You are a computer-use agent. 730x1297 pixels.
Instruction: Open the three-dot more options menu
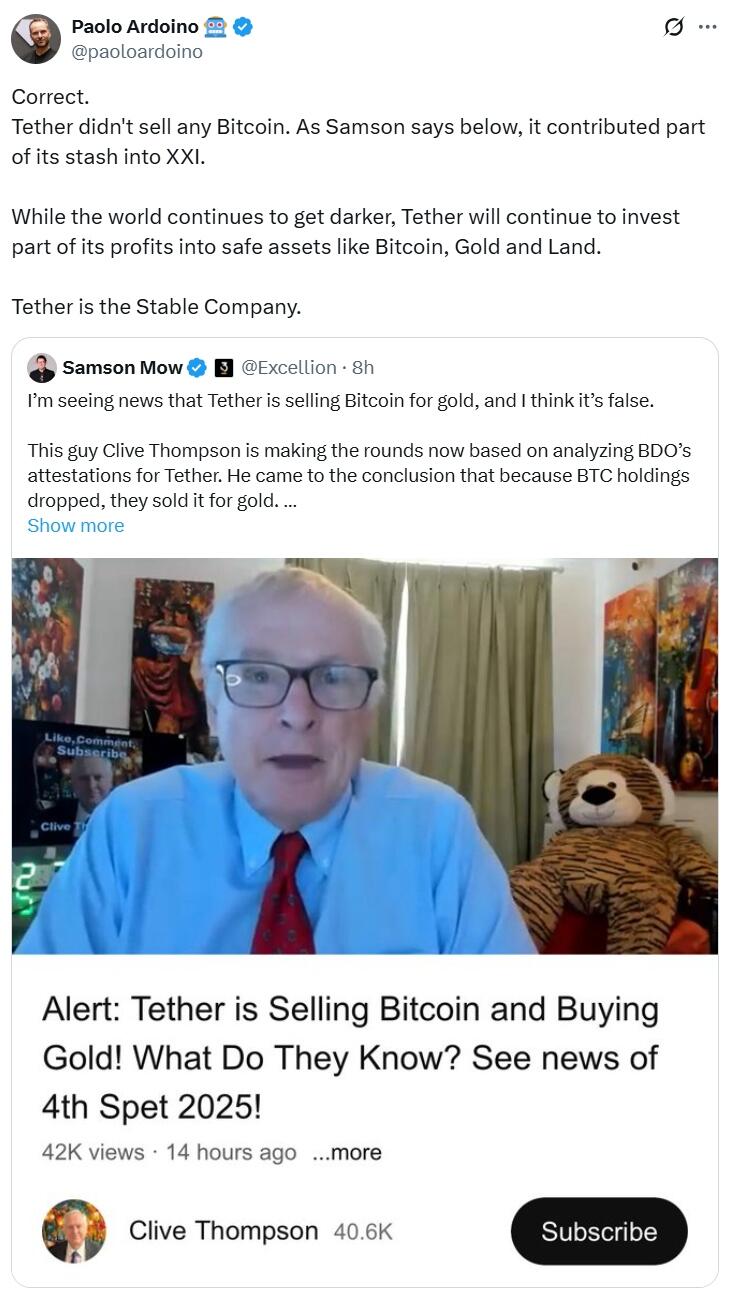(x=708, y=27)
